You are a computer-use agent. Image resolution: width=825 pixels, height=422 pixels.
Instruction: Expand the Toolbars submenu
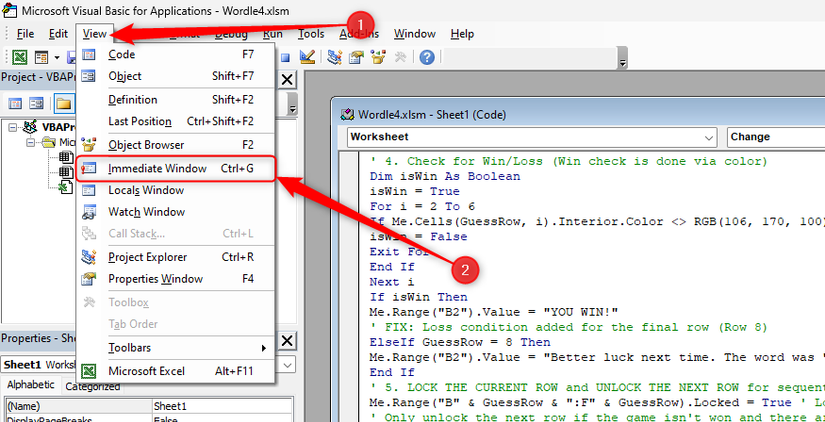coord(175,348)
